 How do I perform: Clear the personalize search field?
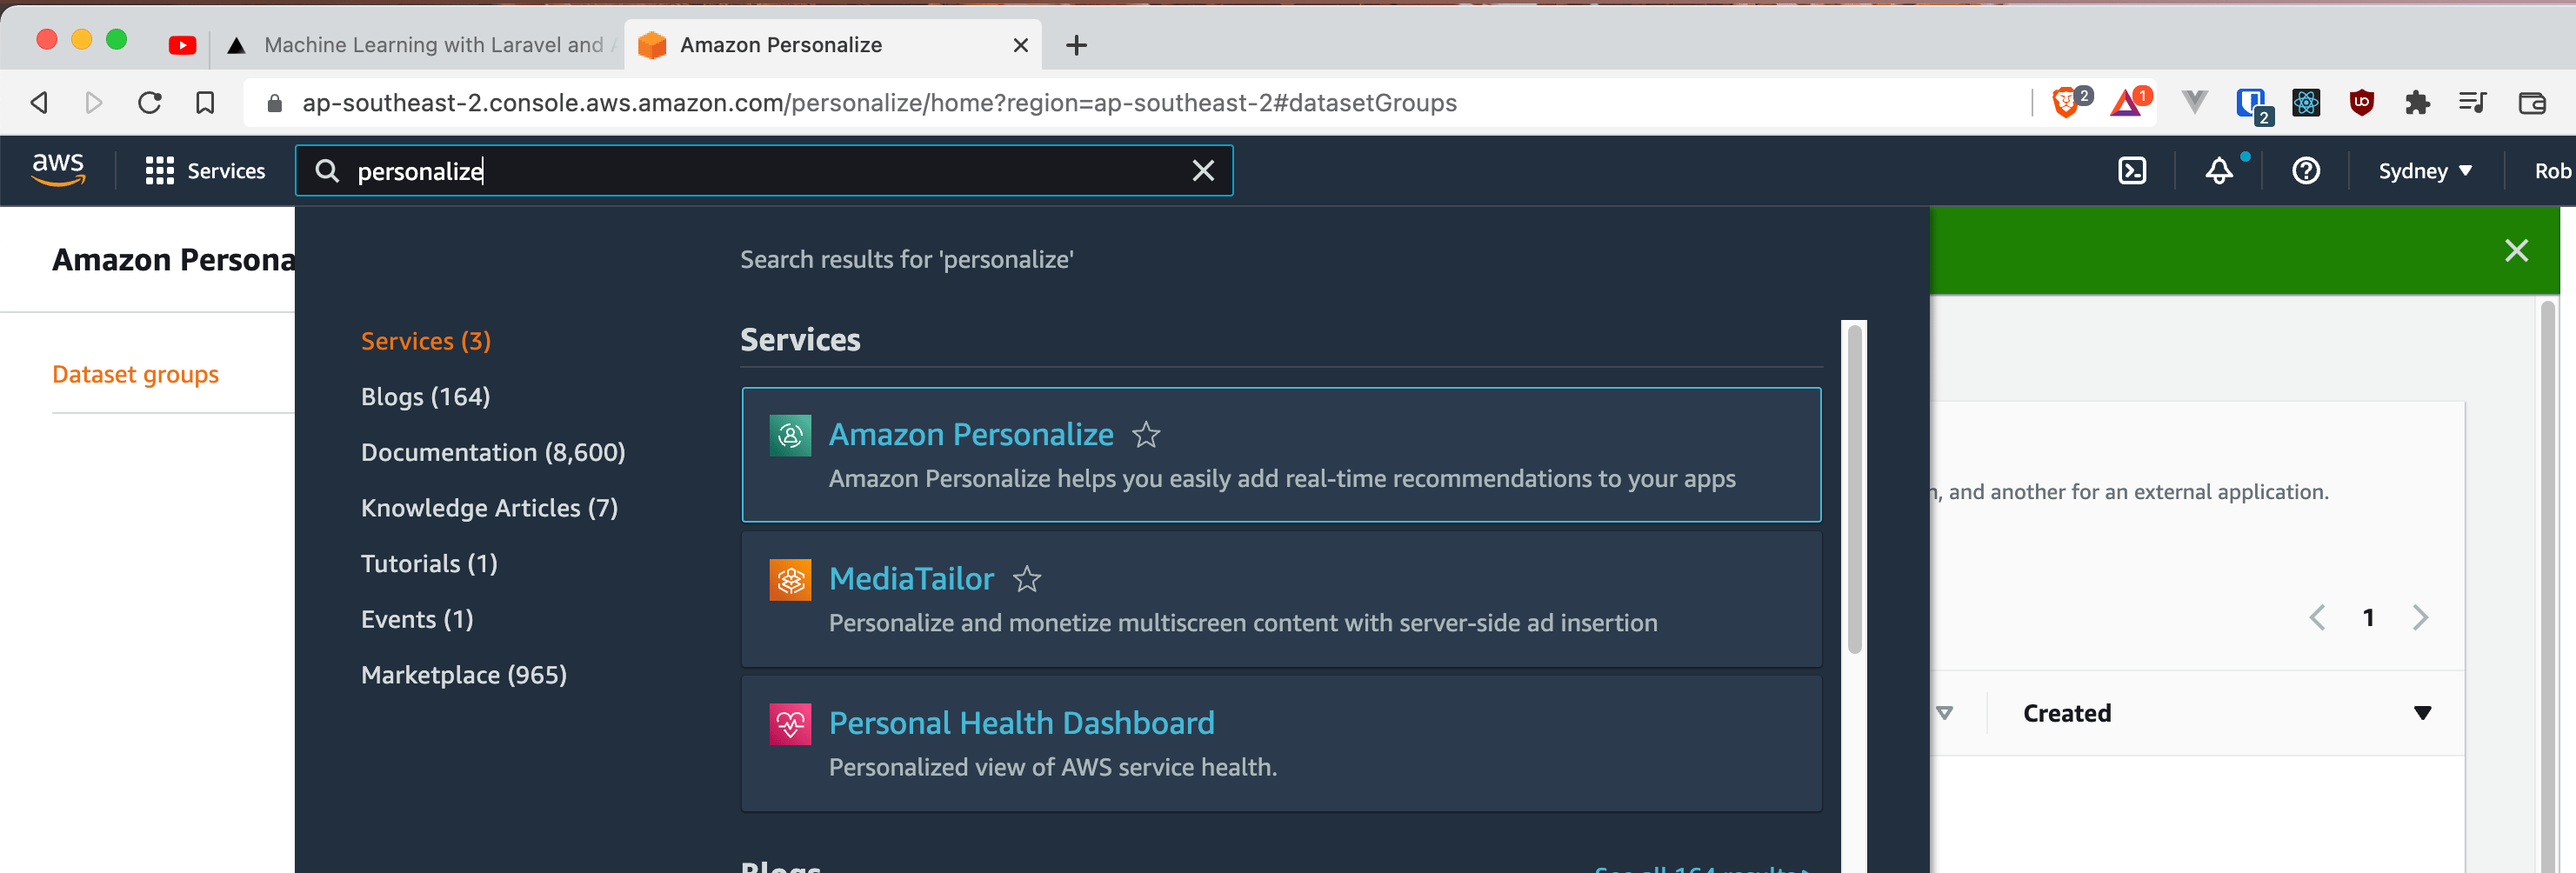pyautogui.click(x=1203, y=170)
